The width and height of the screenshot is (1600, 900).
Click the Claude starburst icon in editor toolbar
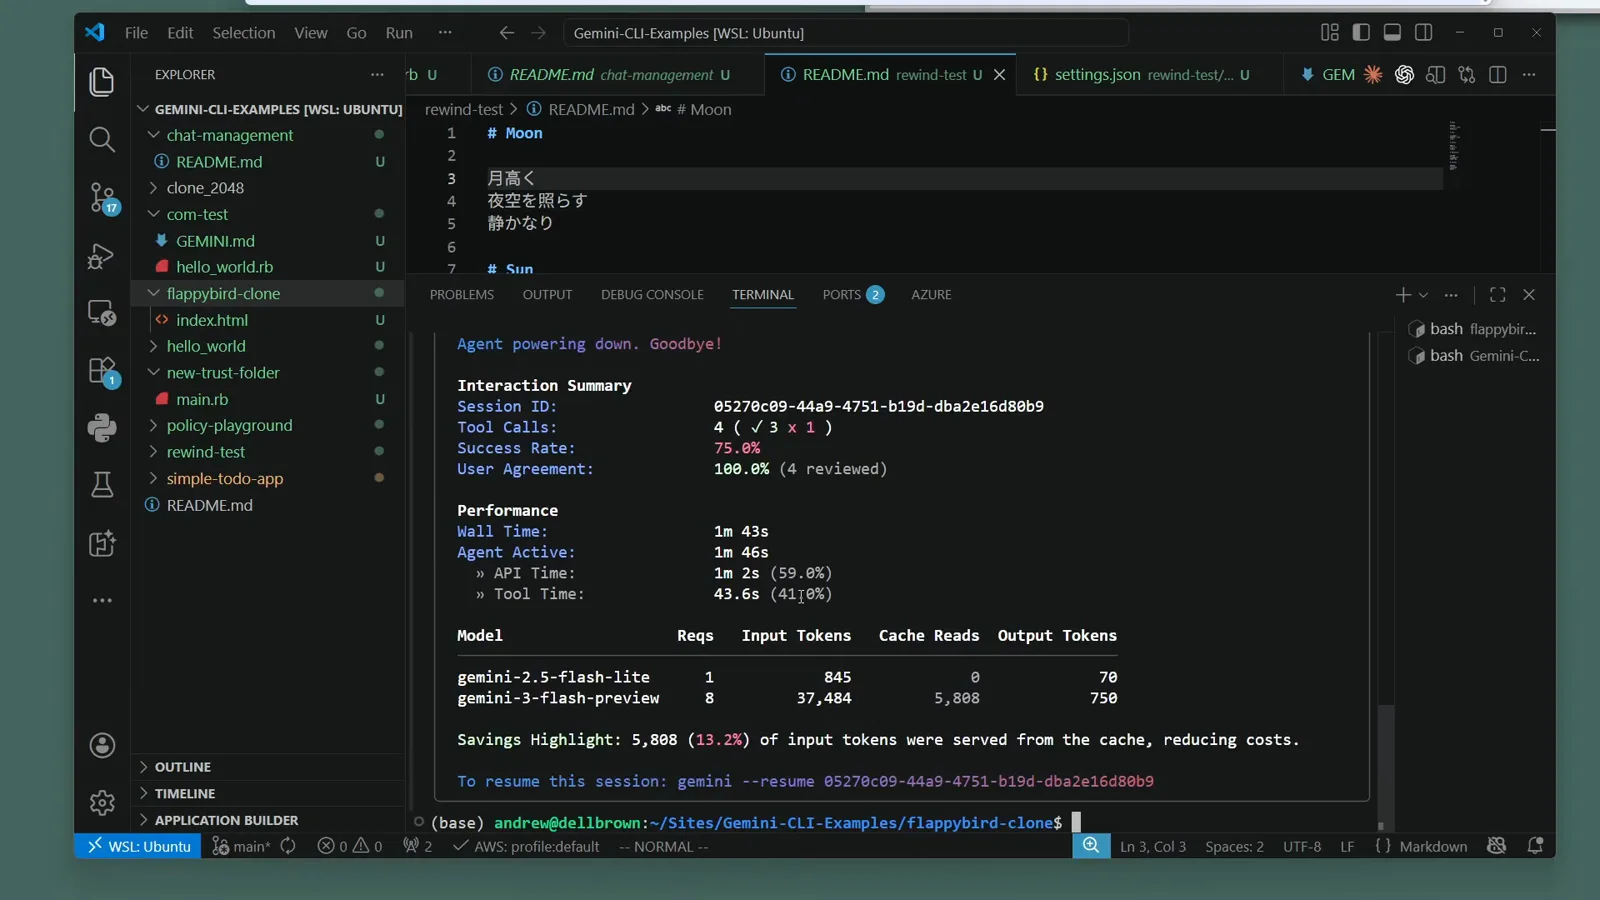pyautogui.click(x=1373, y=74)
